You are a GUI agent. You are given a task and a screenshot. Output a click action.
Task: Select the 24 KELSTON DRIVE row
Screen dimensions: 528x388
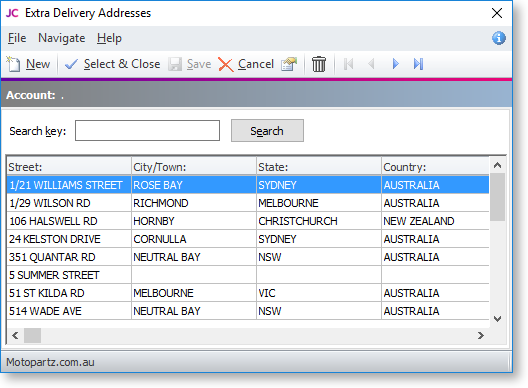[248, 239]
